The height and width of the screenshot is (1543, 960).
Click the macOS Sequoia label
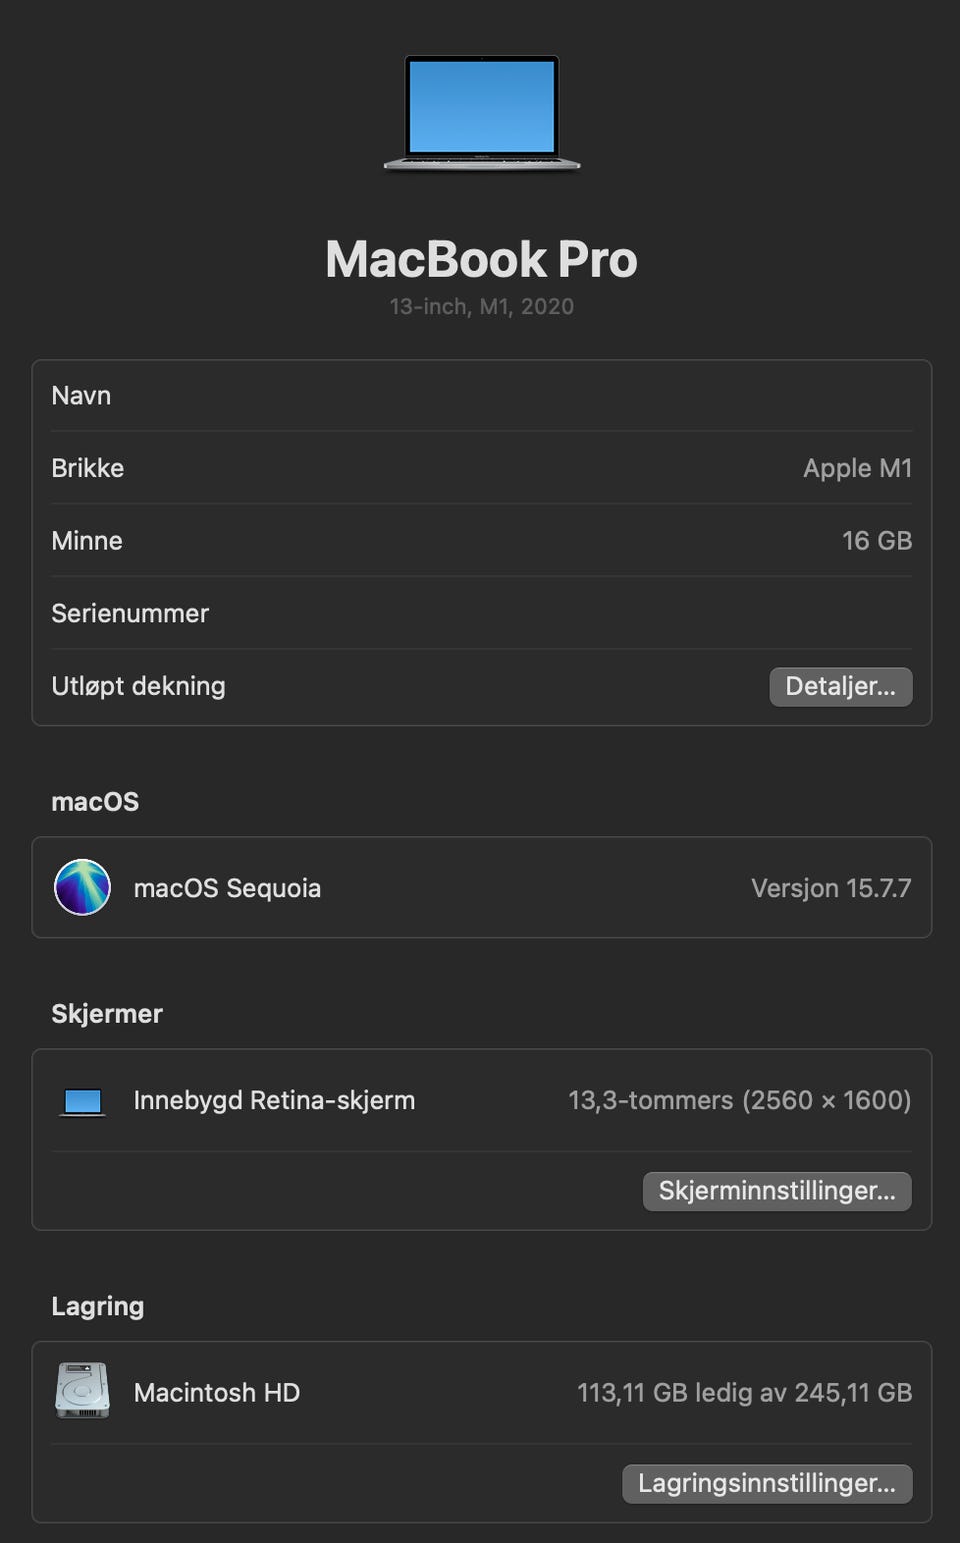(227, 888)
